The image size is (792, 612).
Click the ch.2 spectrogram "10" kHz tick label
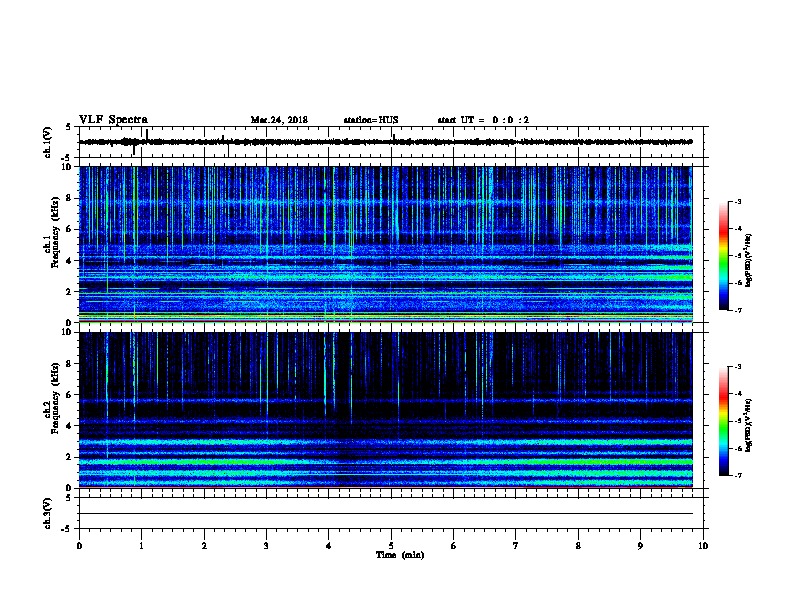click(x=69, y=332)
